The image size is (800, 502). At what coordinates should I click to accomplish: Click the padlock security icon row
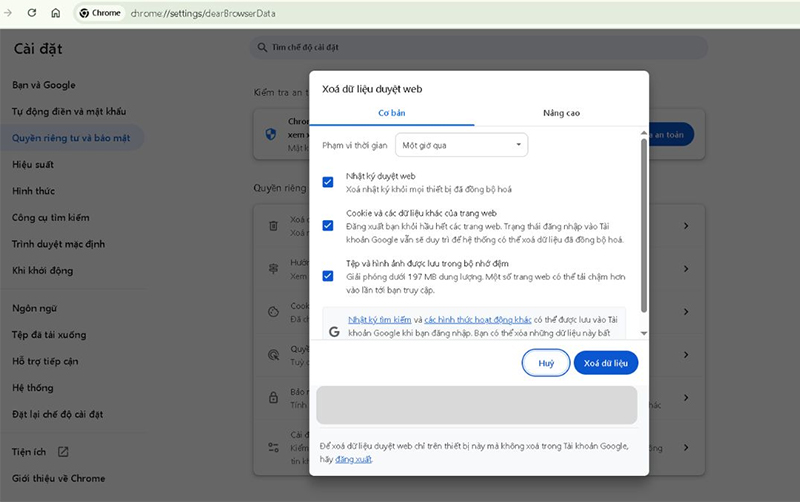point(273,397)
